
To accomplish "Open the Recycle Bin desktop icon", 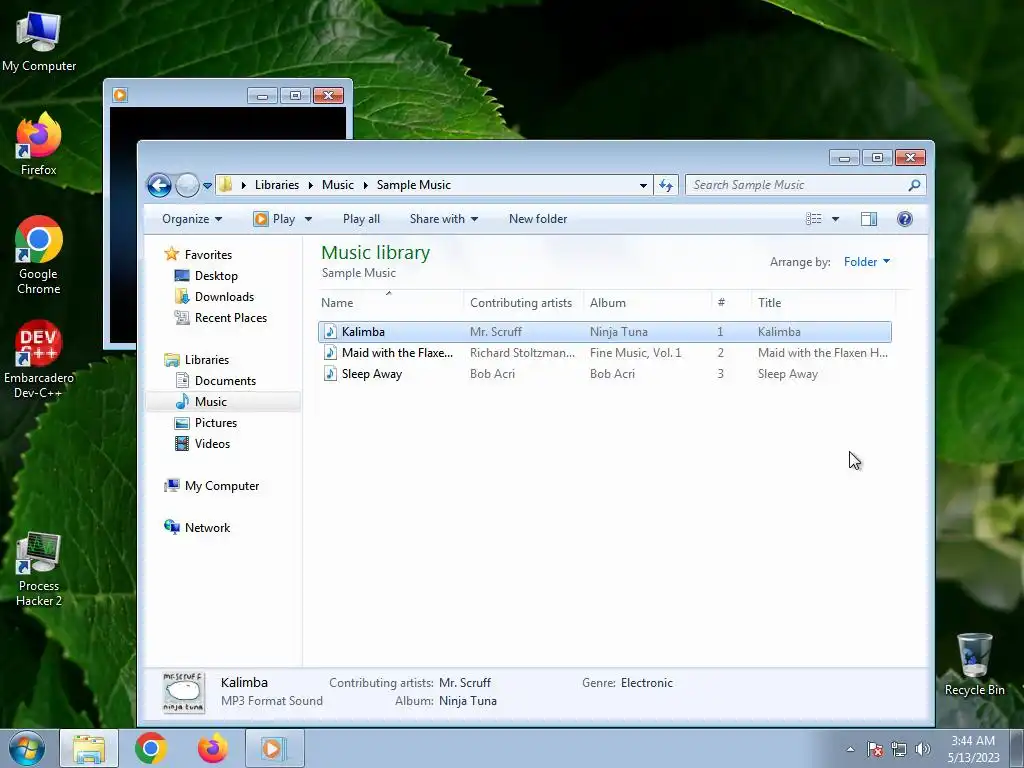I will point(974,665).
